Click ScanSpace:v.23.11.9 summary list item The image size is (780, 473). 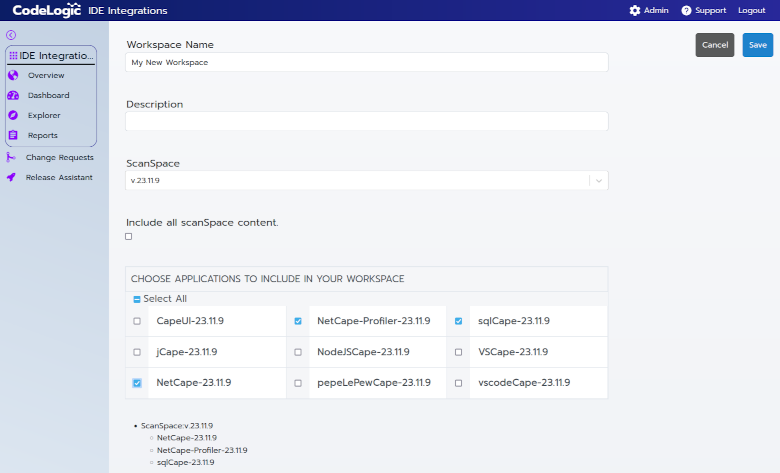coord(177,426)
